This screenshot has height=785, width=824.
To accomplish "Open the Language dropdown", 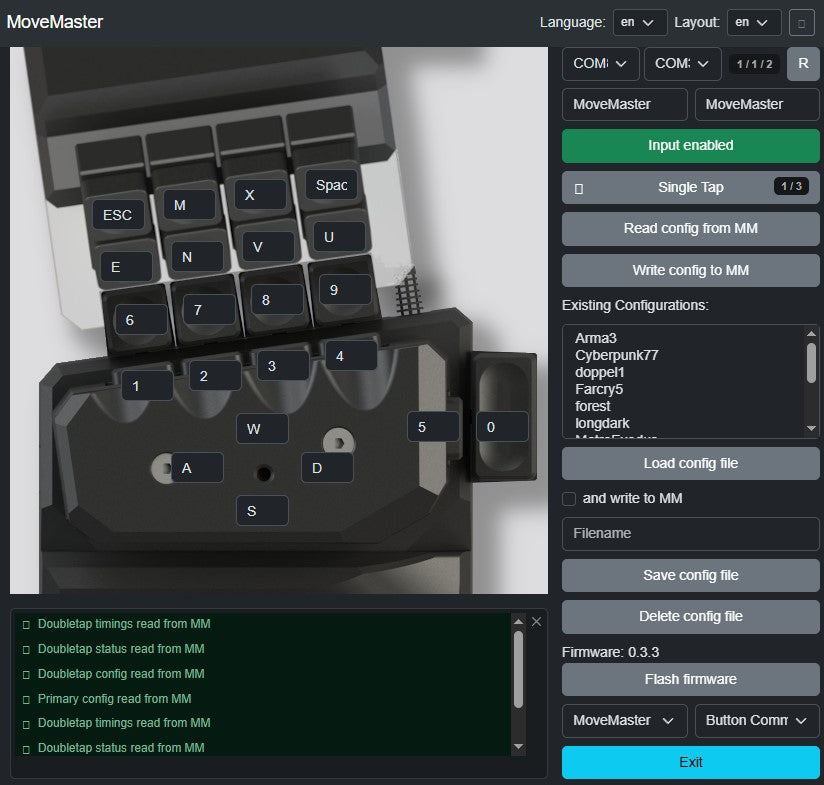I will (x=640, y=23).
